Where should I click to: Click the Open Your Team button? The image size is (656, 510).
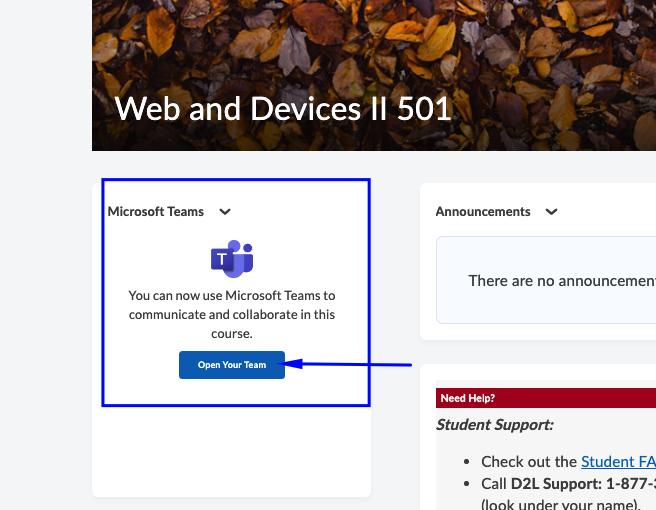232,365
